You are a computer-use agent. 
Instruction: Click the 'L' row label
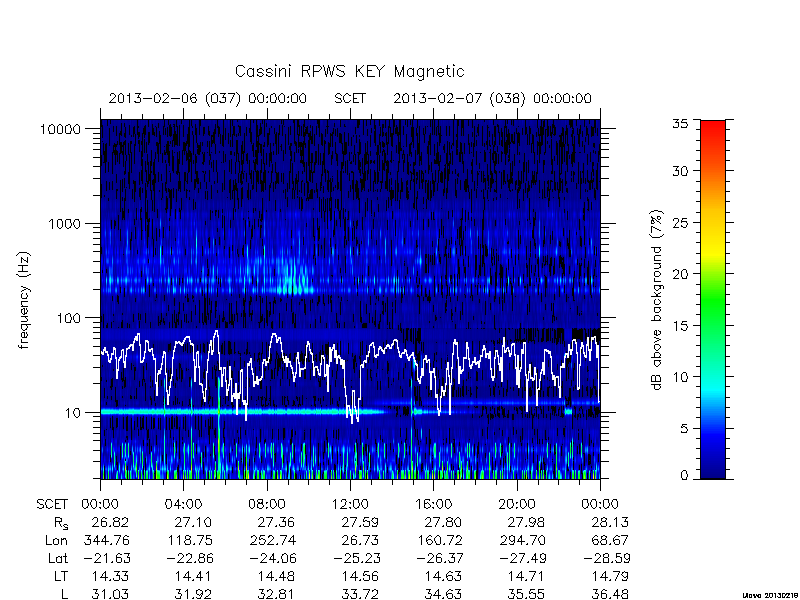pyautogui.click(x=64, y=594)
